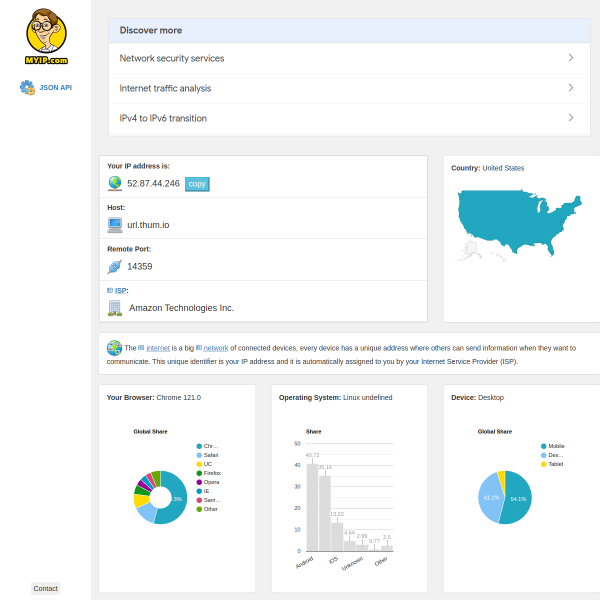Viewport: 600px width, 600px height.
Task: Click the JSON API gear icon
Action: point(27,88)
